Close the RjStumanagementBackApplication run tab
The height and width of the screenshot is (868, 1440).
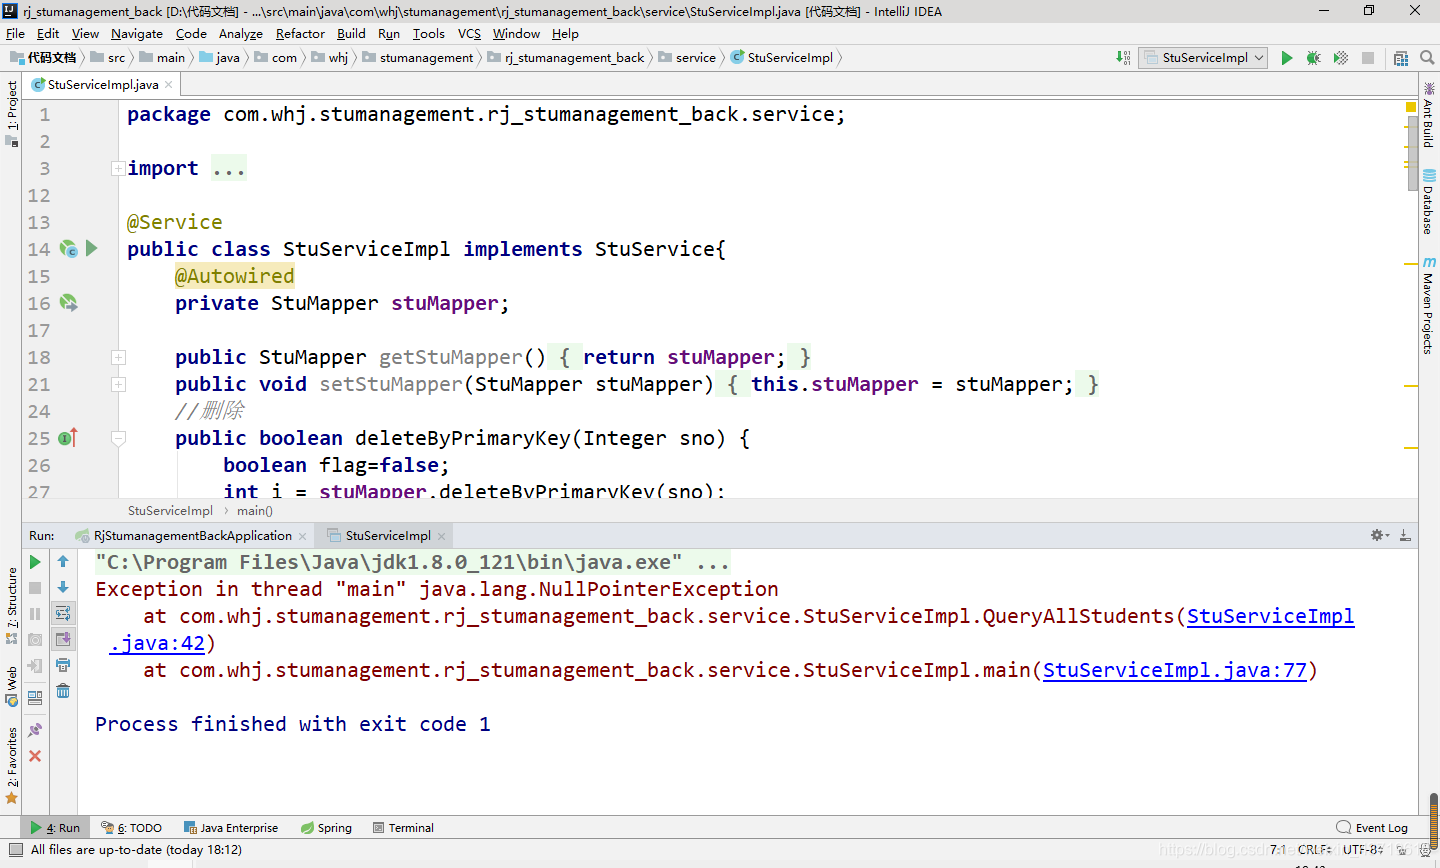(x=303, y=536)
